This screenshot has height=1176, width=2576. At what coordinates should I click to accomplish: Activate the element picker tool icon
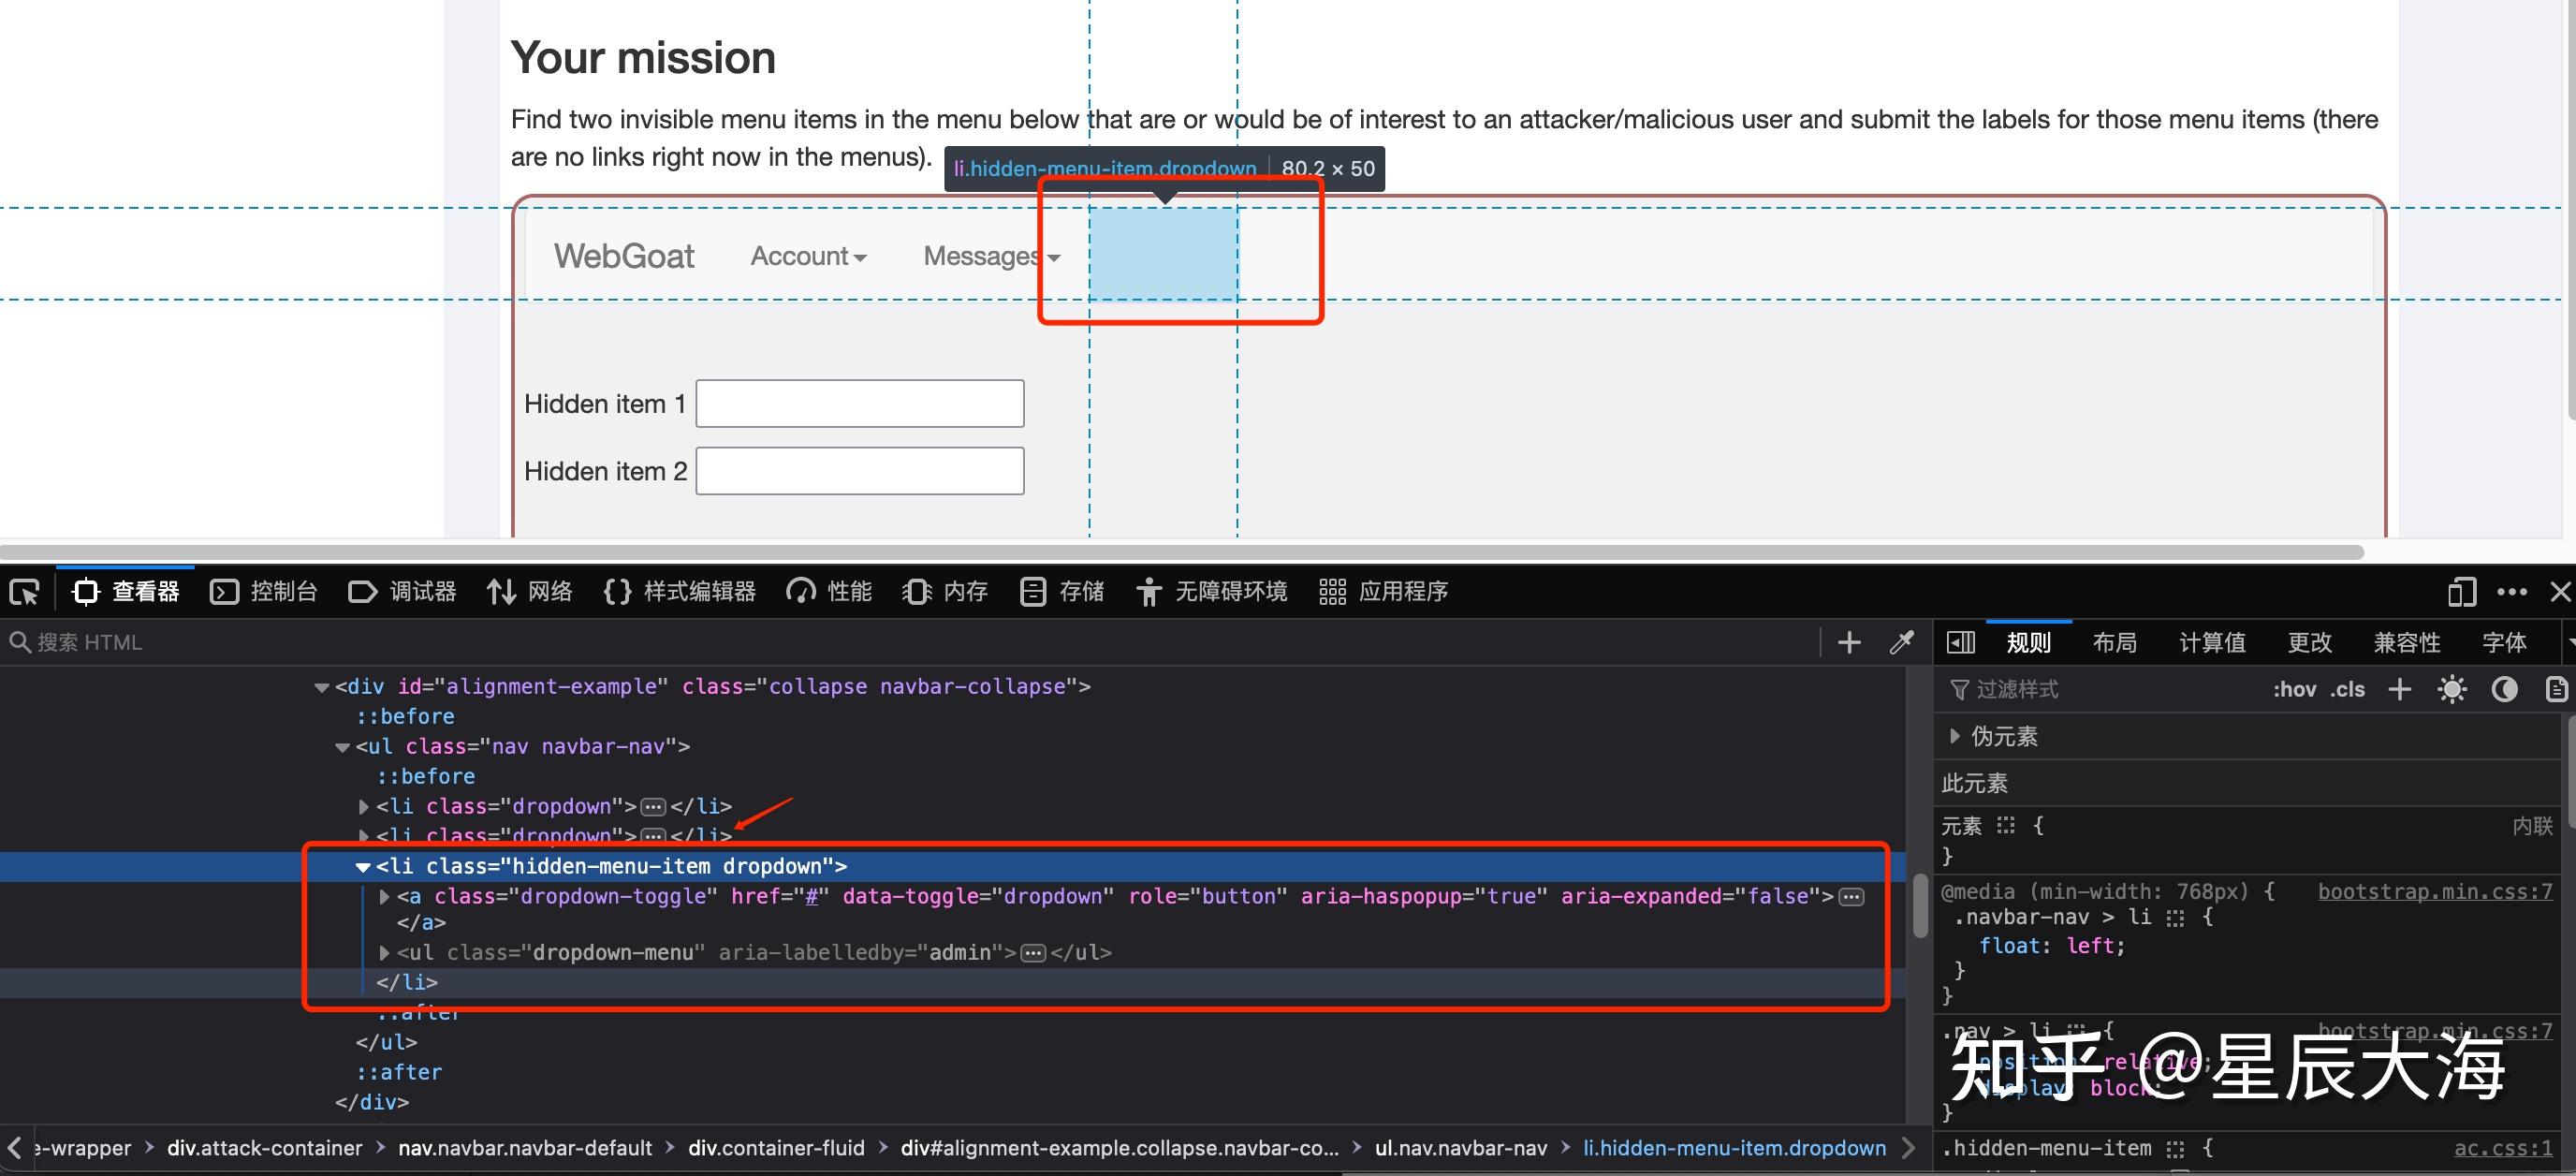pyautogui.click(x=24, y=592)
